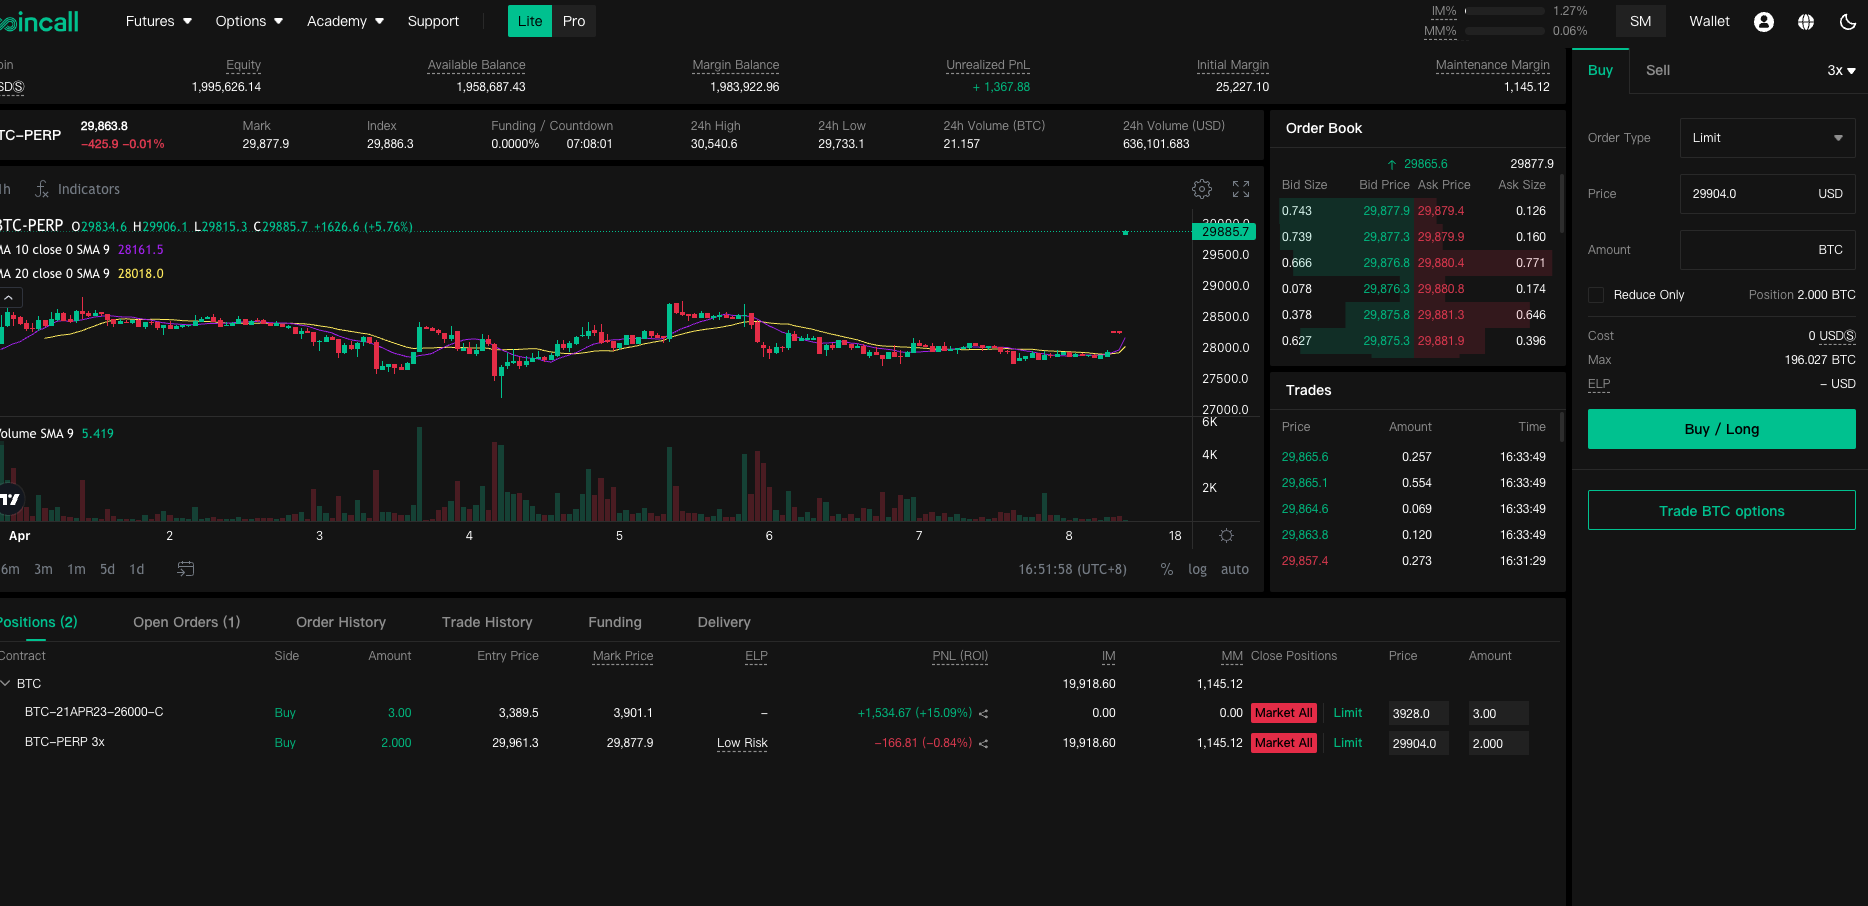Click Market All for BTC-PERP 3x
Screen dimensions: 1868x906
click(x=1283, y=743)
